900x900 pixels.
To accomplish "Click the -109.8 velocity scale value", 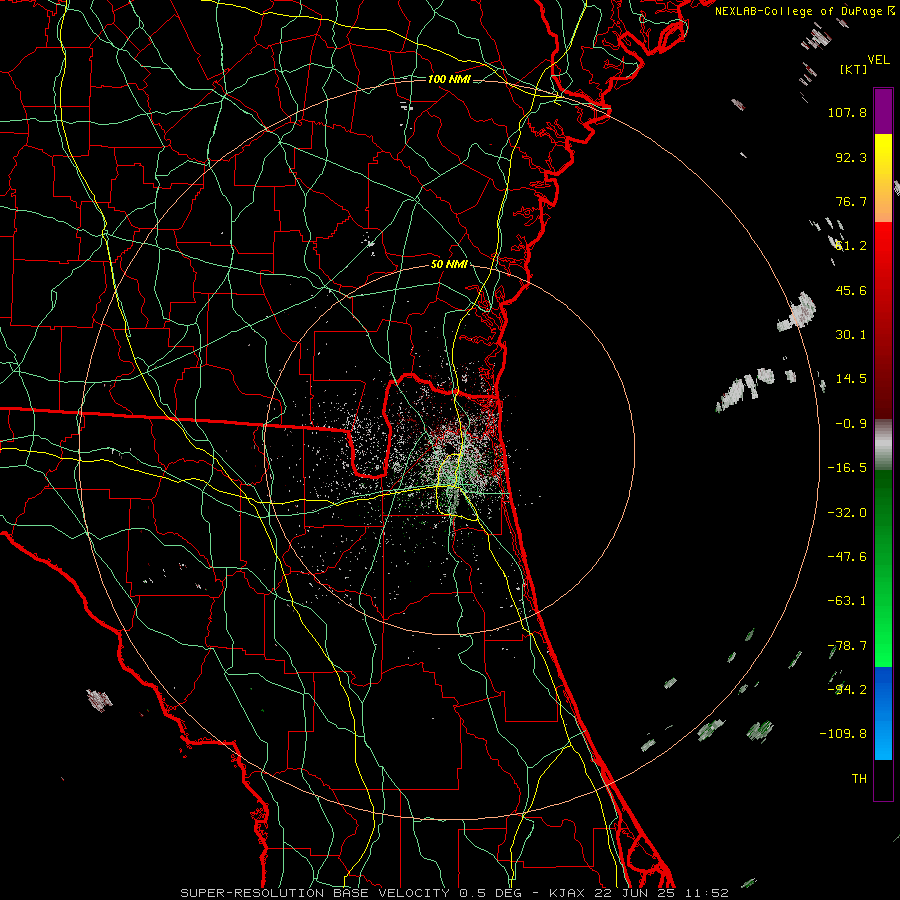I will click(843, 734).
